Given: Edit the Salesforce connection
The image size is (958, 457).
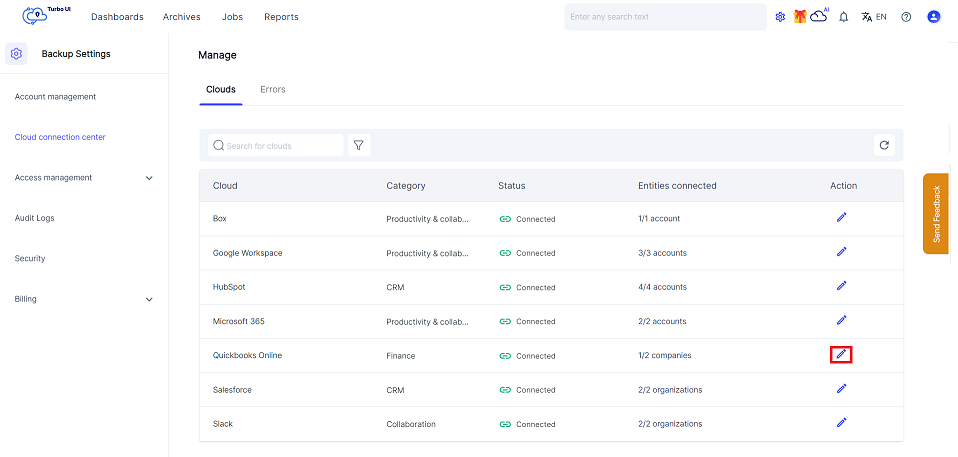Looking at the screenshot, I should point(841,388).
